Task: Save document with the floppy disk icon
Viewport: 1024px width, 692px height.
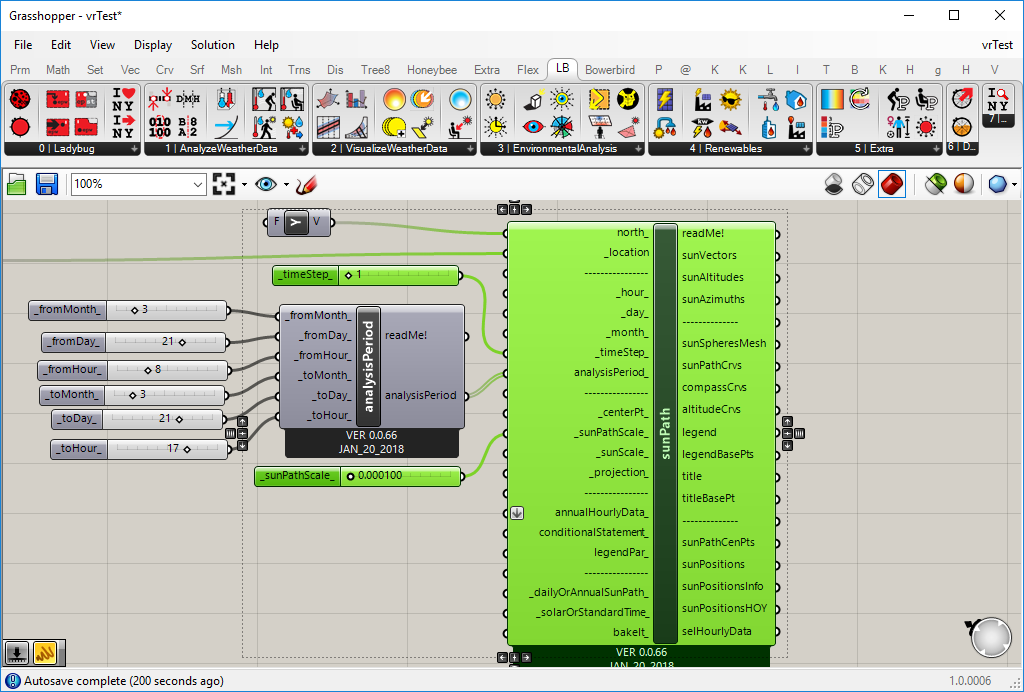Action: [47, 185]
